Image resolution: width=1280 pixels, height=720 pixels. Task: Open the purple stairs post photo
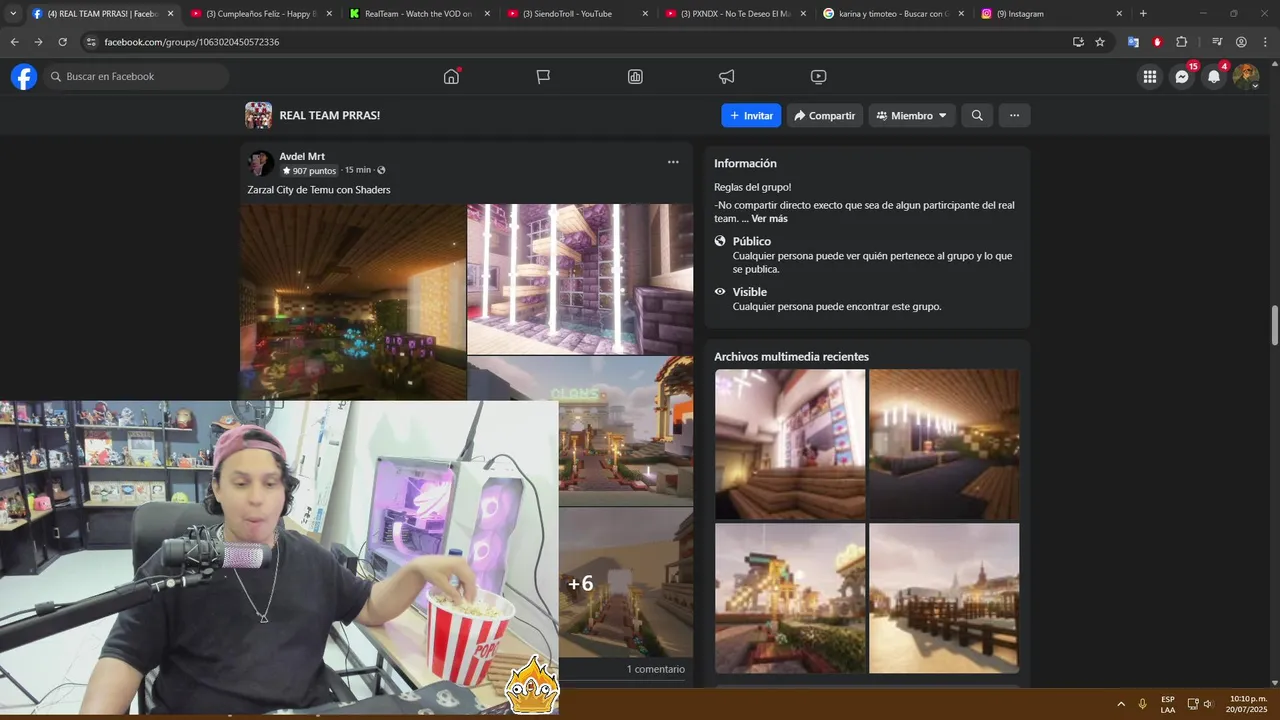580,279
